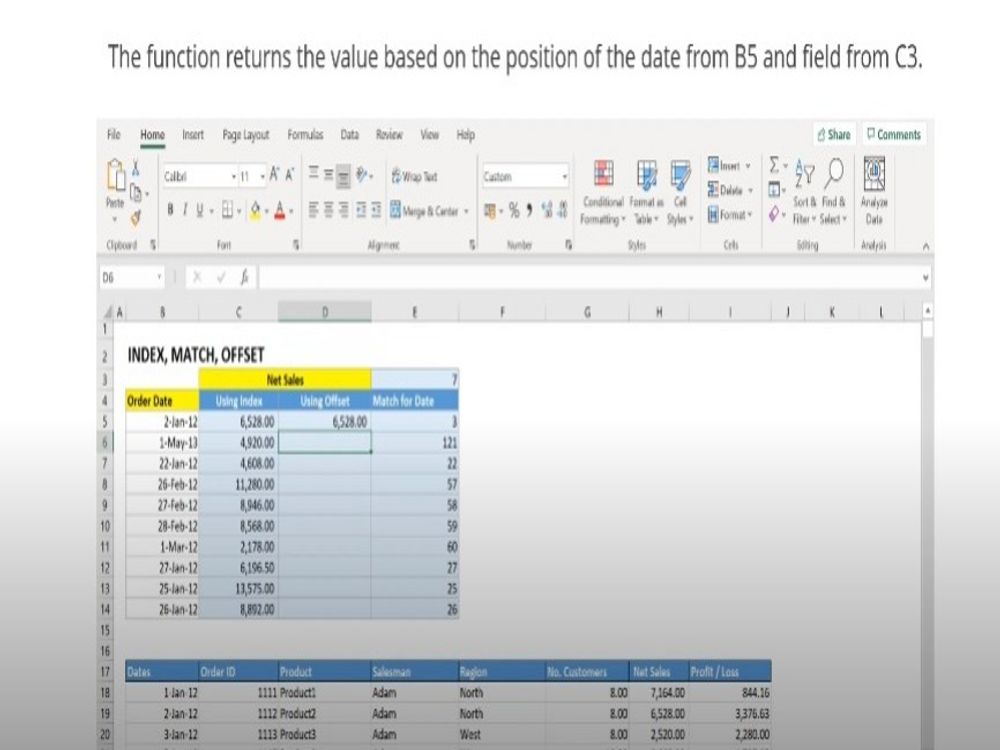The image size is (1000, 750).
Task: Switch to the Data tab
Action: [x=349, y=135]
